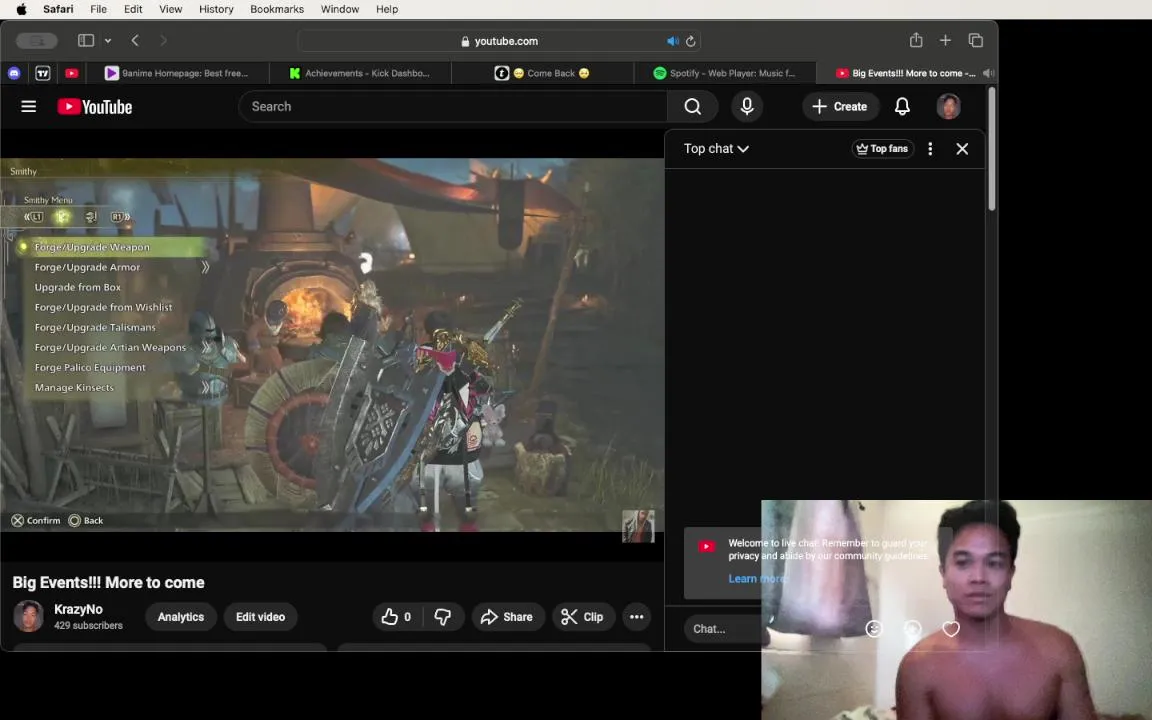Focus the YouTube search field
Image resolution: width=1152 pixels, height=720 pixels.
point(453,107)
